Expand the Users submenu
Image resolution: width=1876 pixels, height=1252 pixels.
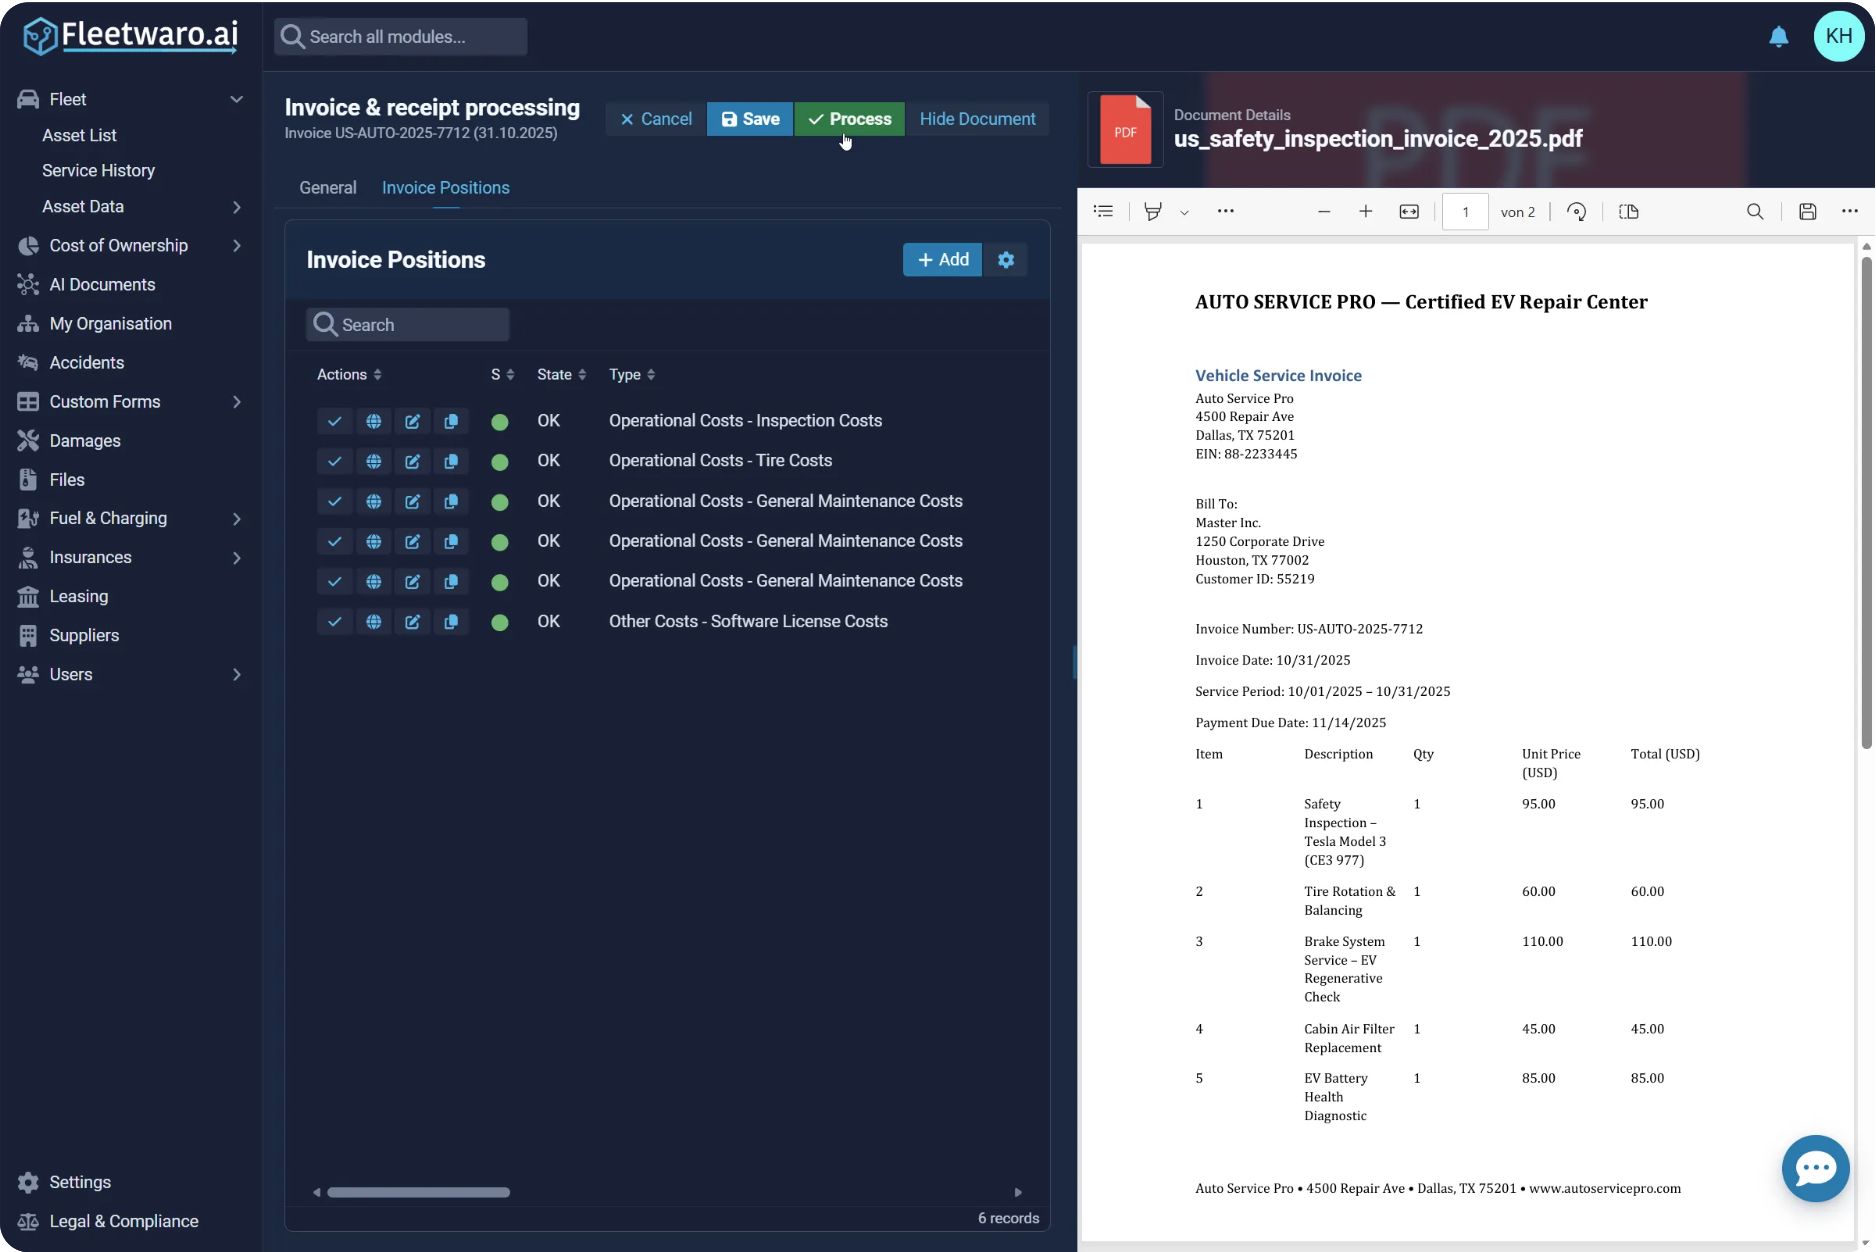tap(237, 675)
